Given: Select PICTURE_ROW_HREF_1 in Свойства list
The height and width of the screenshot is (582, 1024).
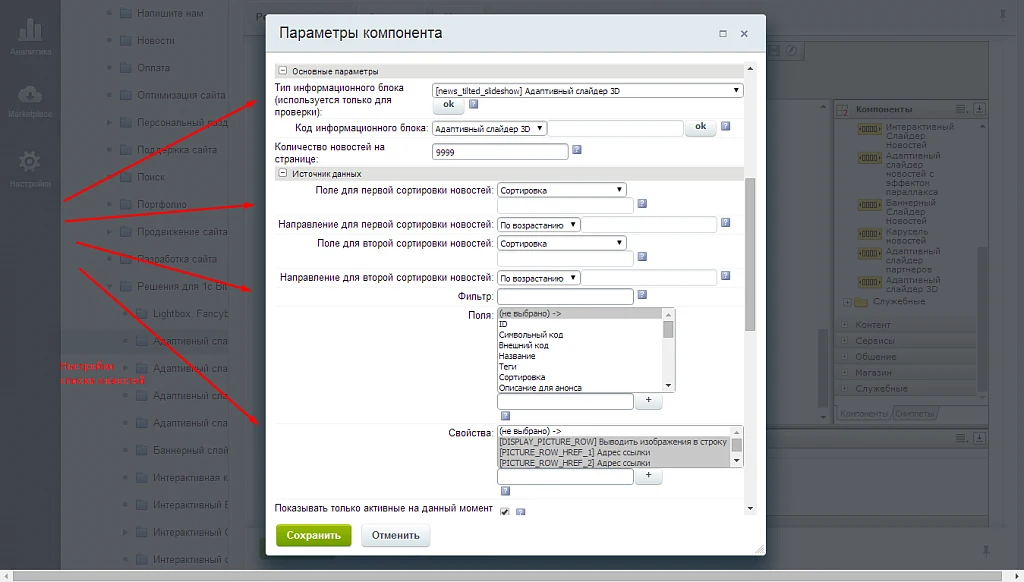Looking at the screenshot, I should (x=575, y=452).
